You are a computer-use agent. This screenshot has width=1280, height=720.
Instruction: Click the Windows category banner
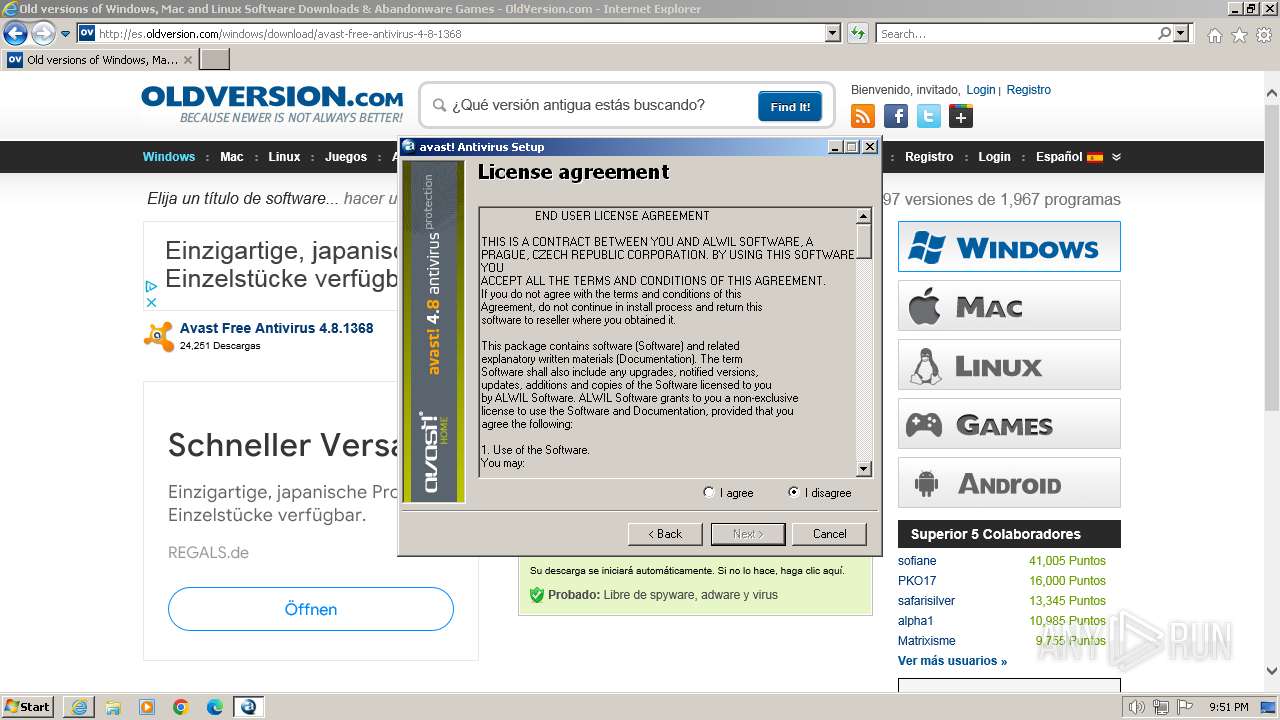click(x=1009, y=246)
